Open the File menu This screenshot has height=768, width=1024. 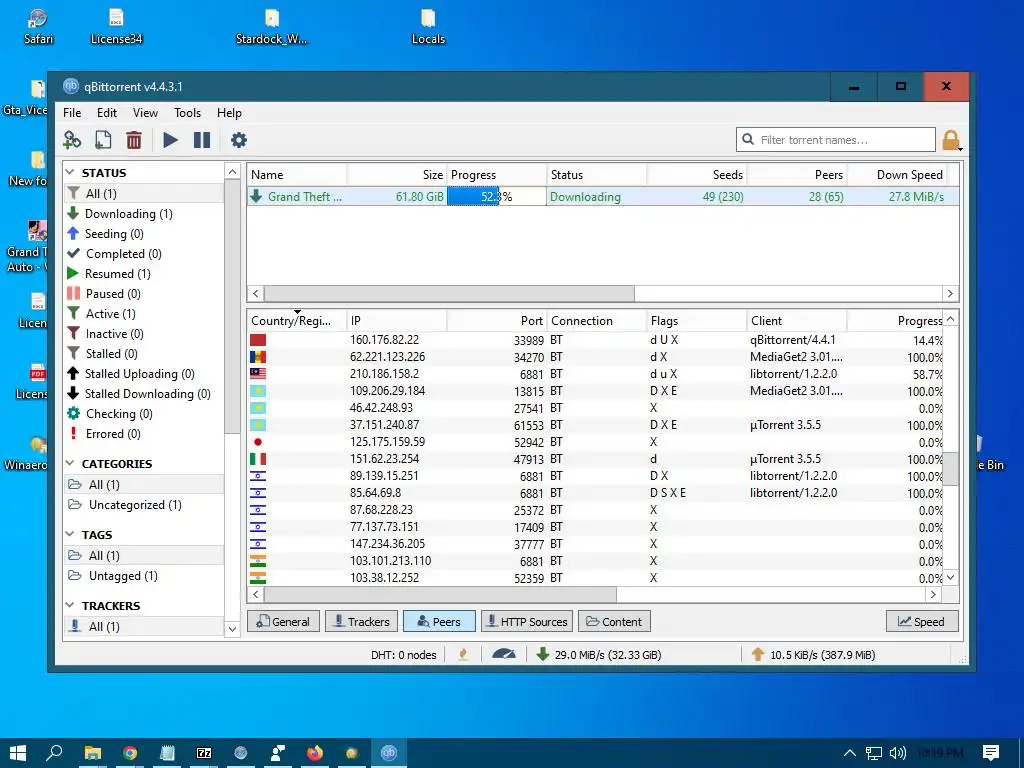pos(72,113)
